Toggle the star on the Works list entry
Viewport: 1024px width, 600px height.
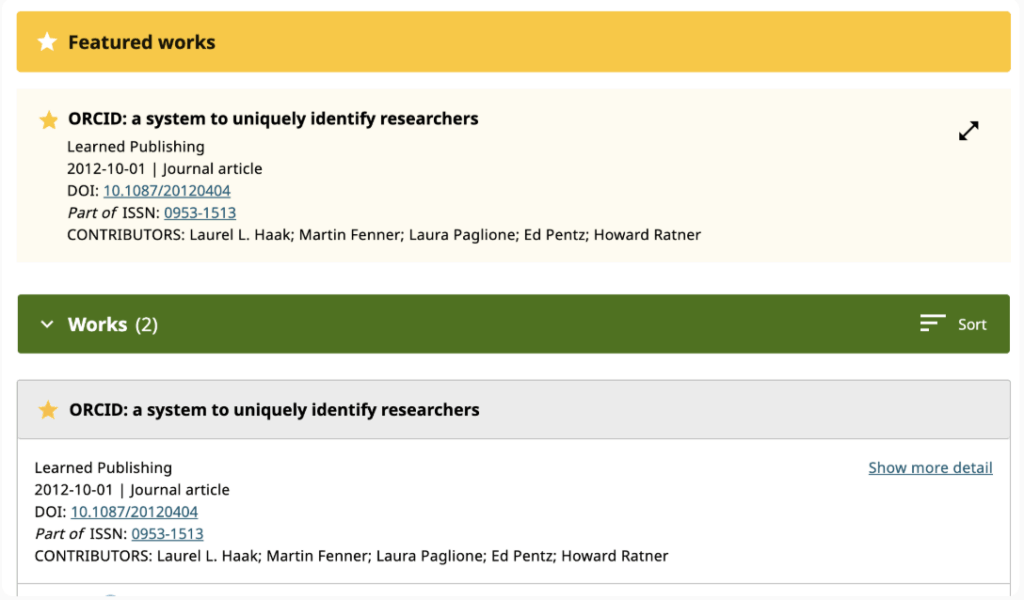(x=48, y=410)
